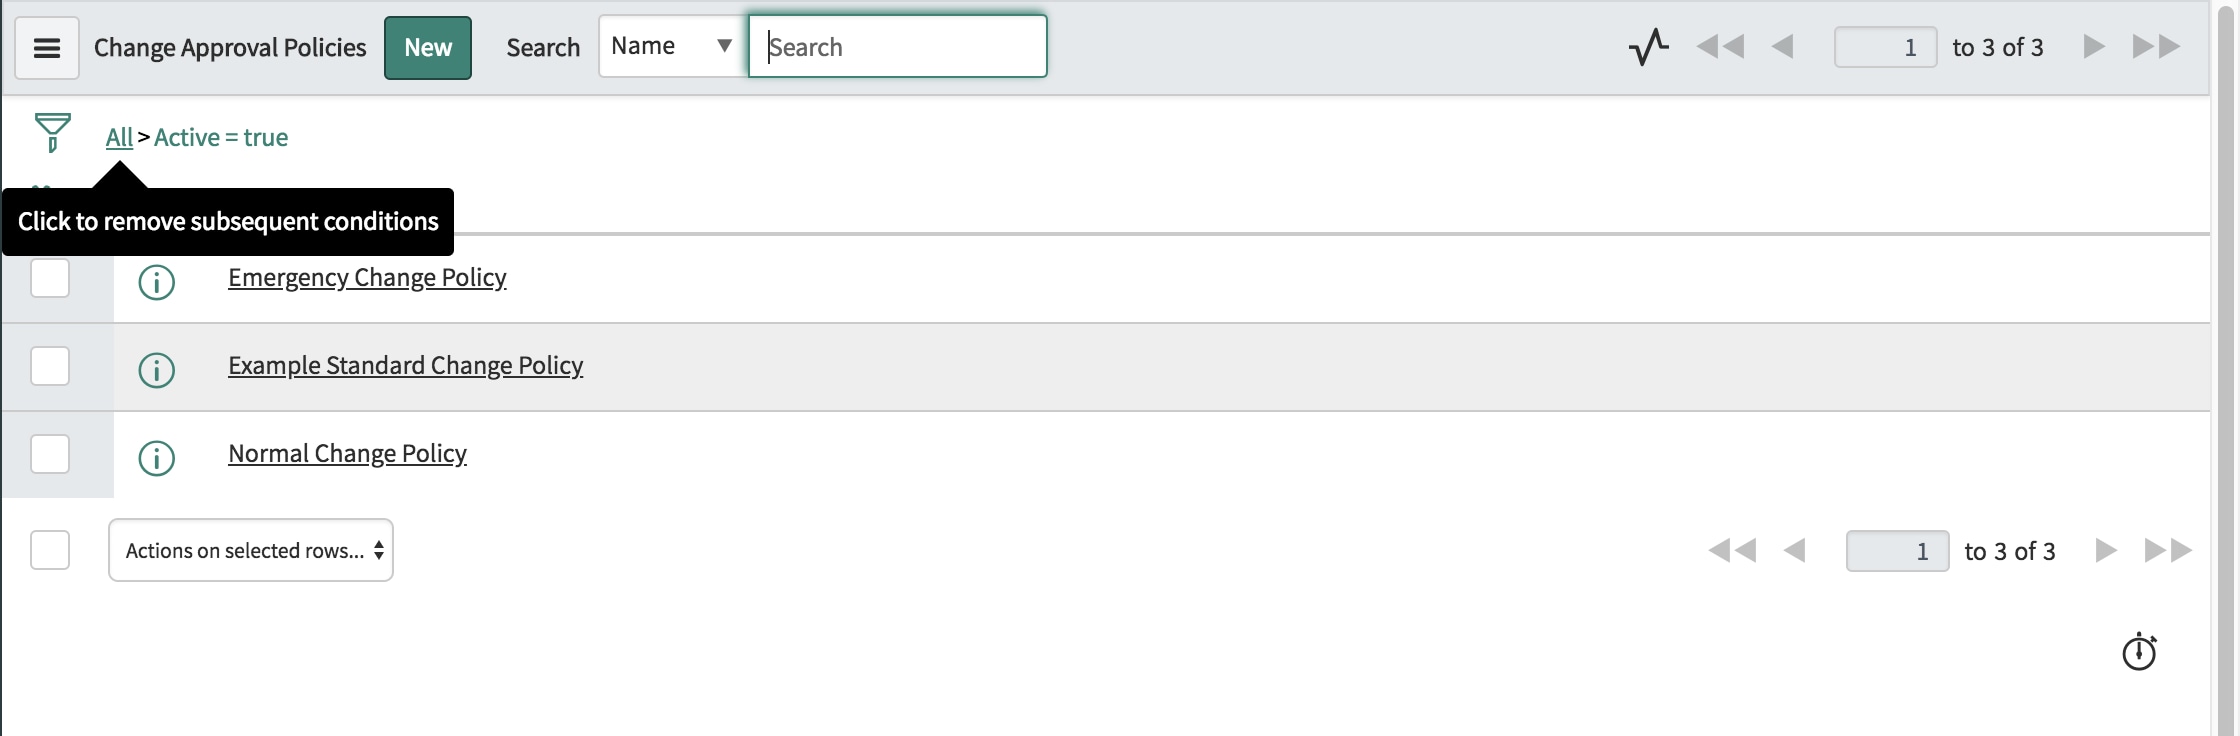
Task: Open the info icon beside Normal Change Policy
Action: pos(156,459)
